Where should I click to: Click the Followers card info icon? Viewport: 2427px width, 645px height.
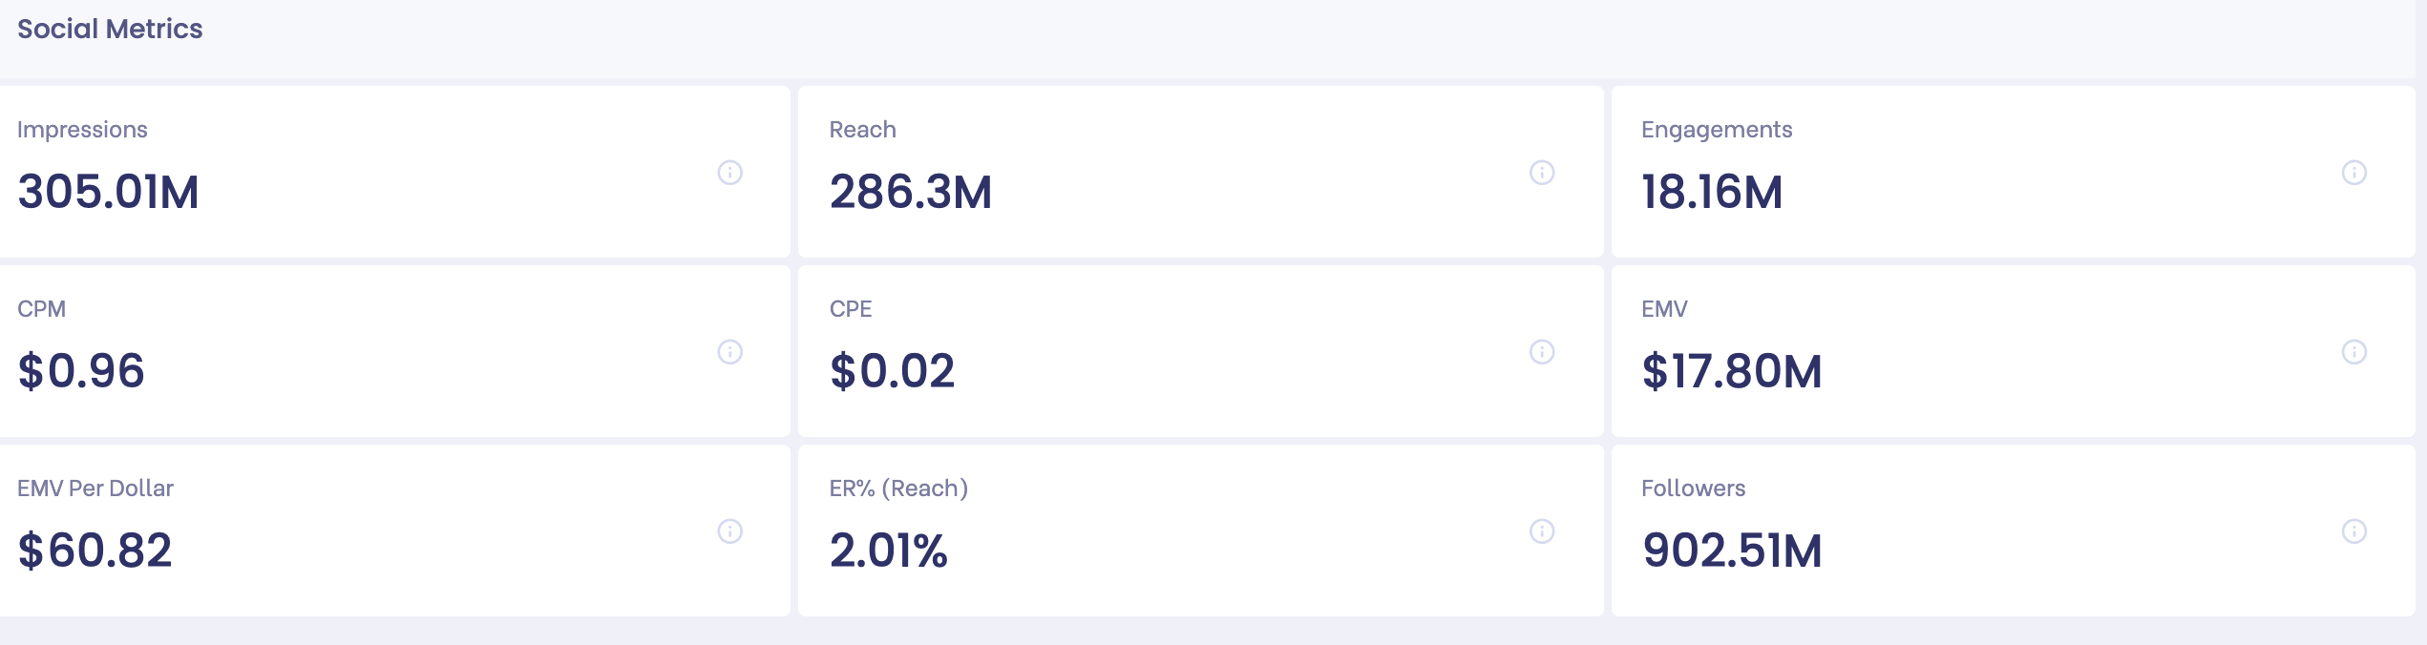coord(2354,531)
